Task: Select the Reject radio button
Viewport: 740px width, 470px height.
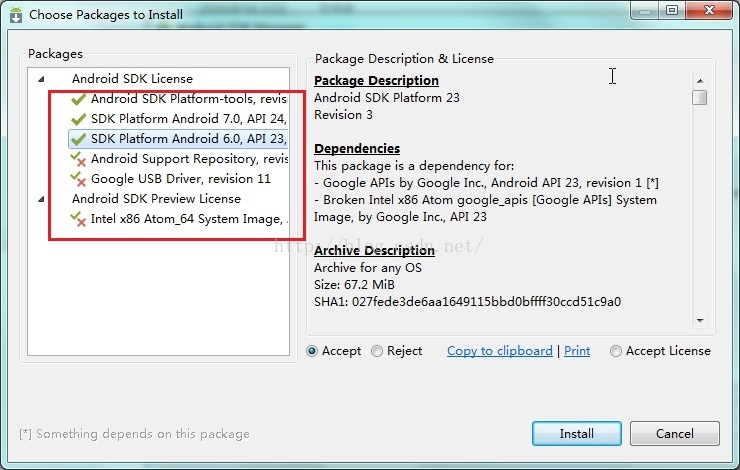Action: click(377, 351)
